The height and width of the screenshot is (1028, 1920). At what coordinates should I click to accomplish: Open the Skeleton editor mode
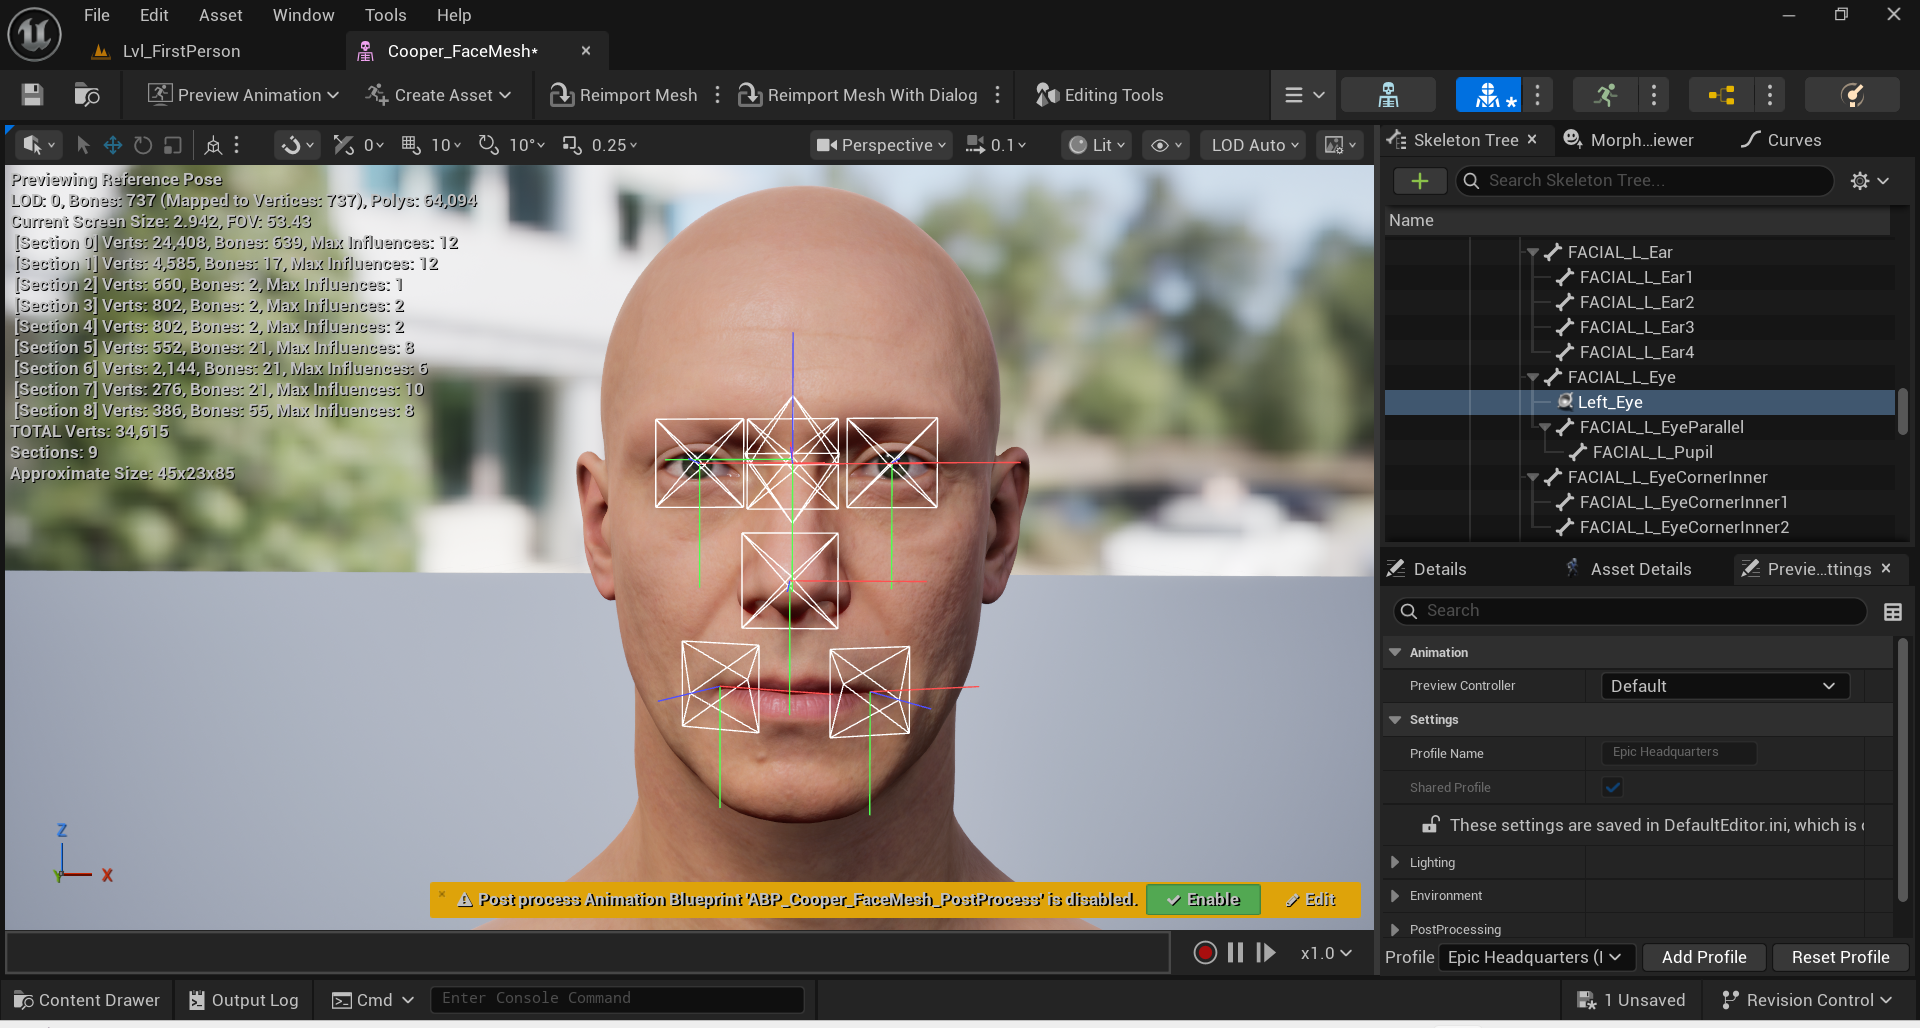(1388, 95)
